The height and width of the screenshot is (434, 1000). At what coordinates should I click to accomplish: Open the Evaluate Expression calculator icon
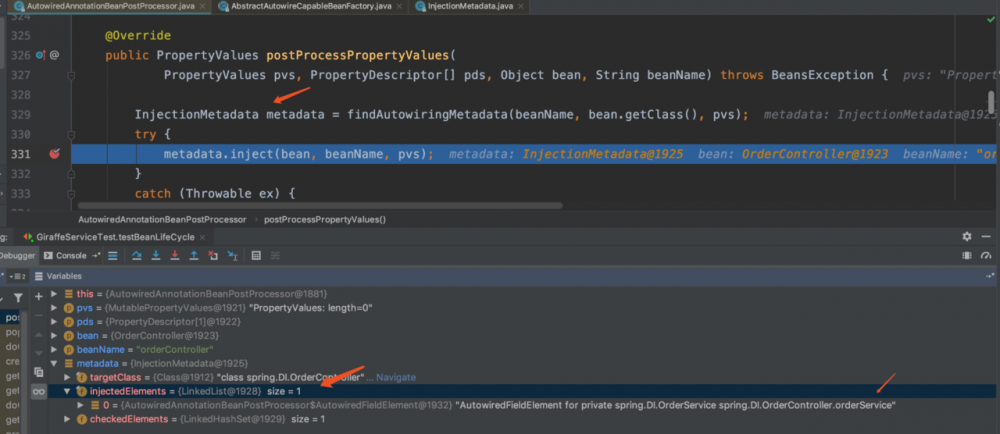[256, 256]
